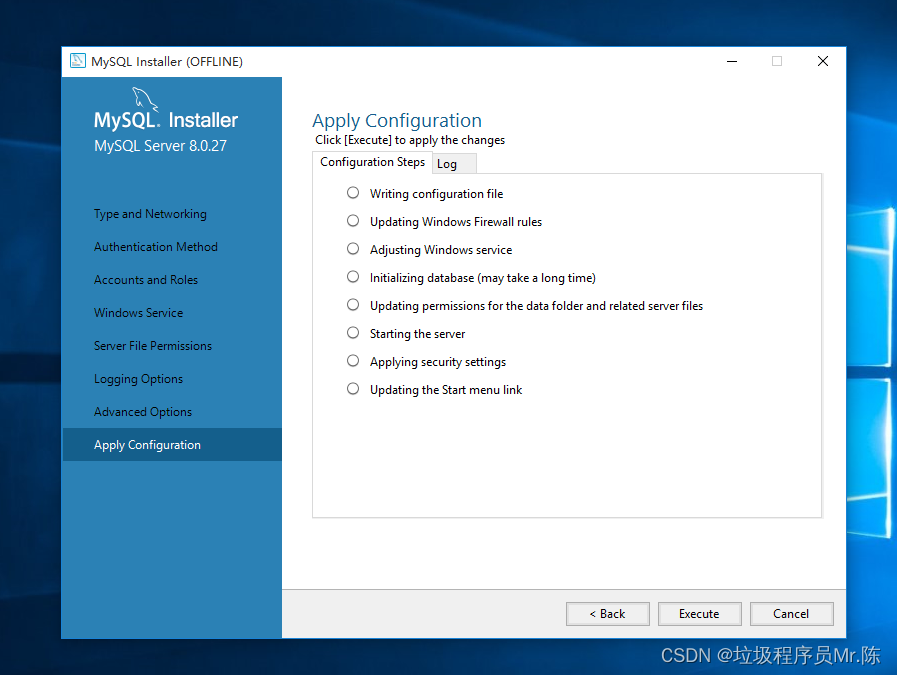Select the Updating Start menu link indicator
The width and height of the screenshot is (897, 675).
353,389
